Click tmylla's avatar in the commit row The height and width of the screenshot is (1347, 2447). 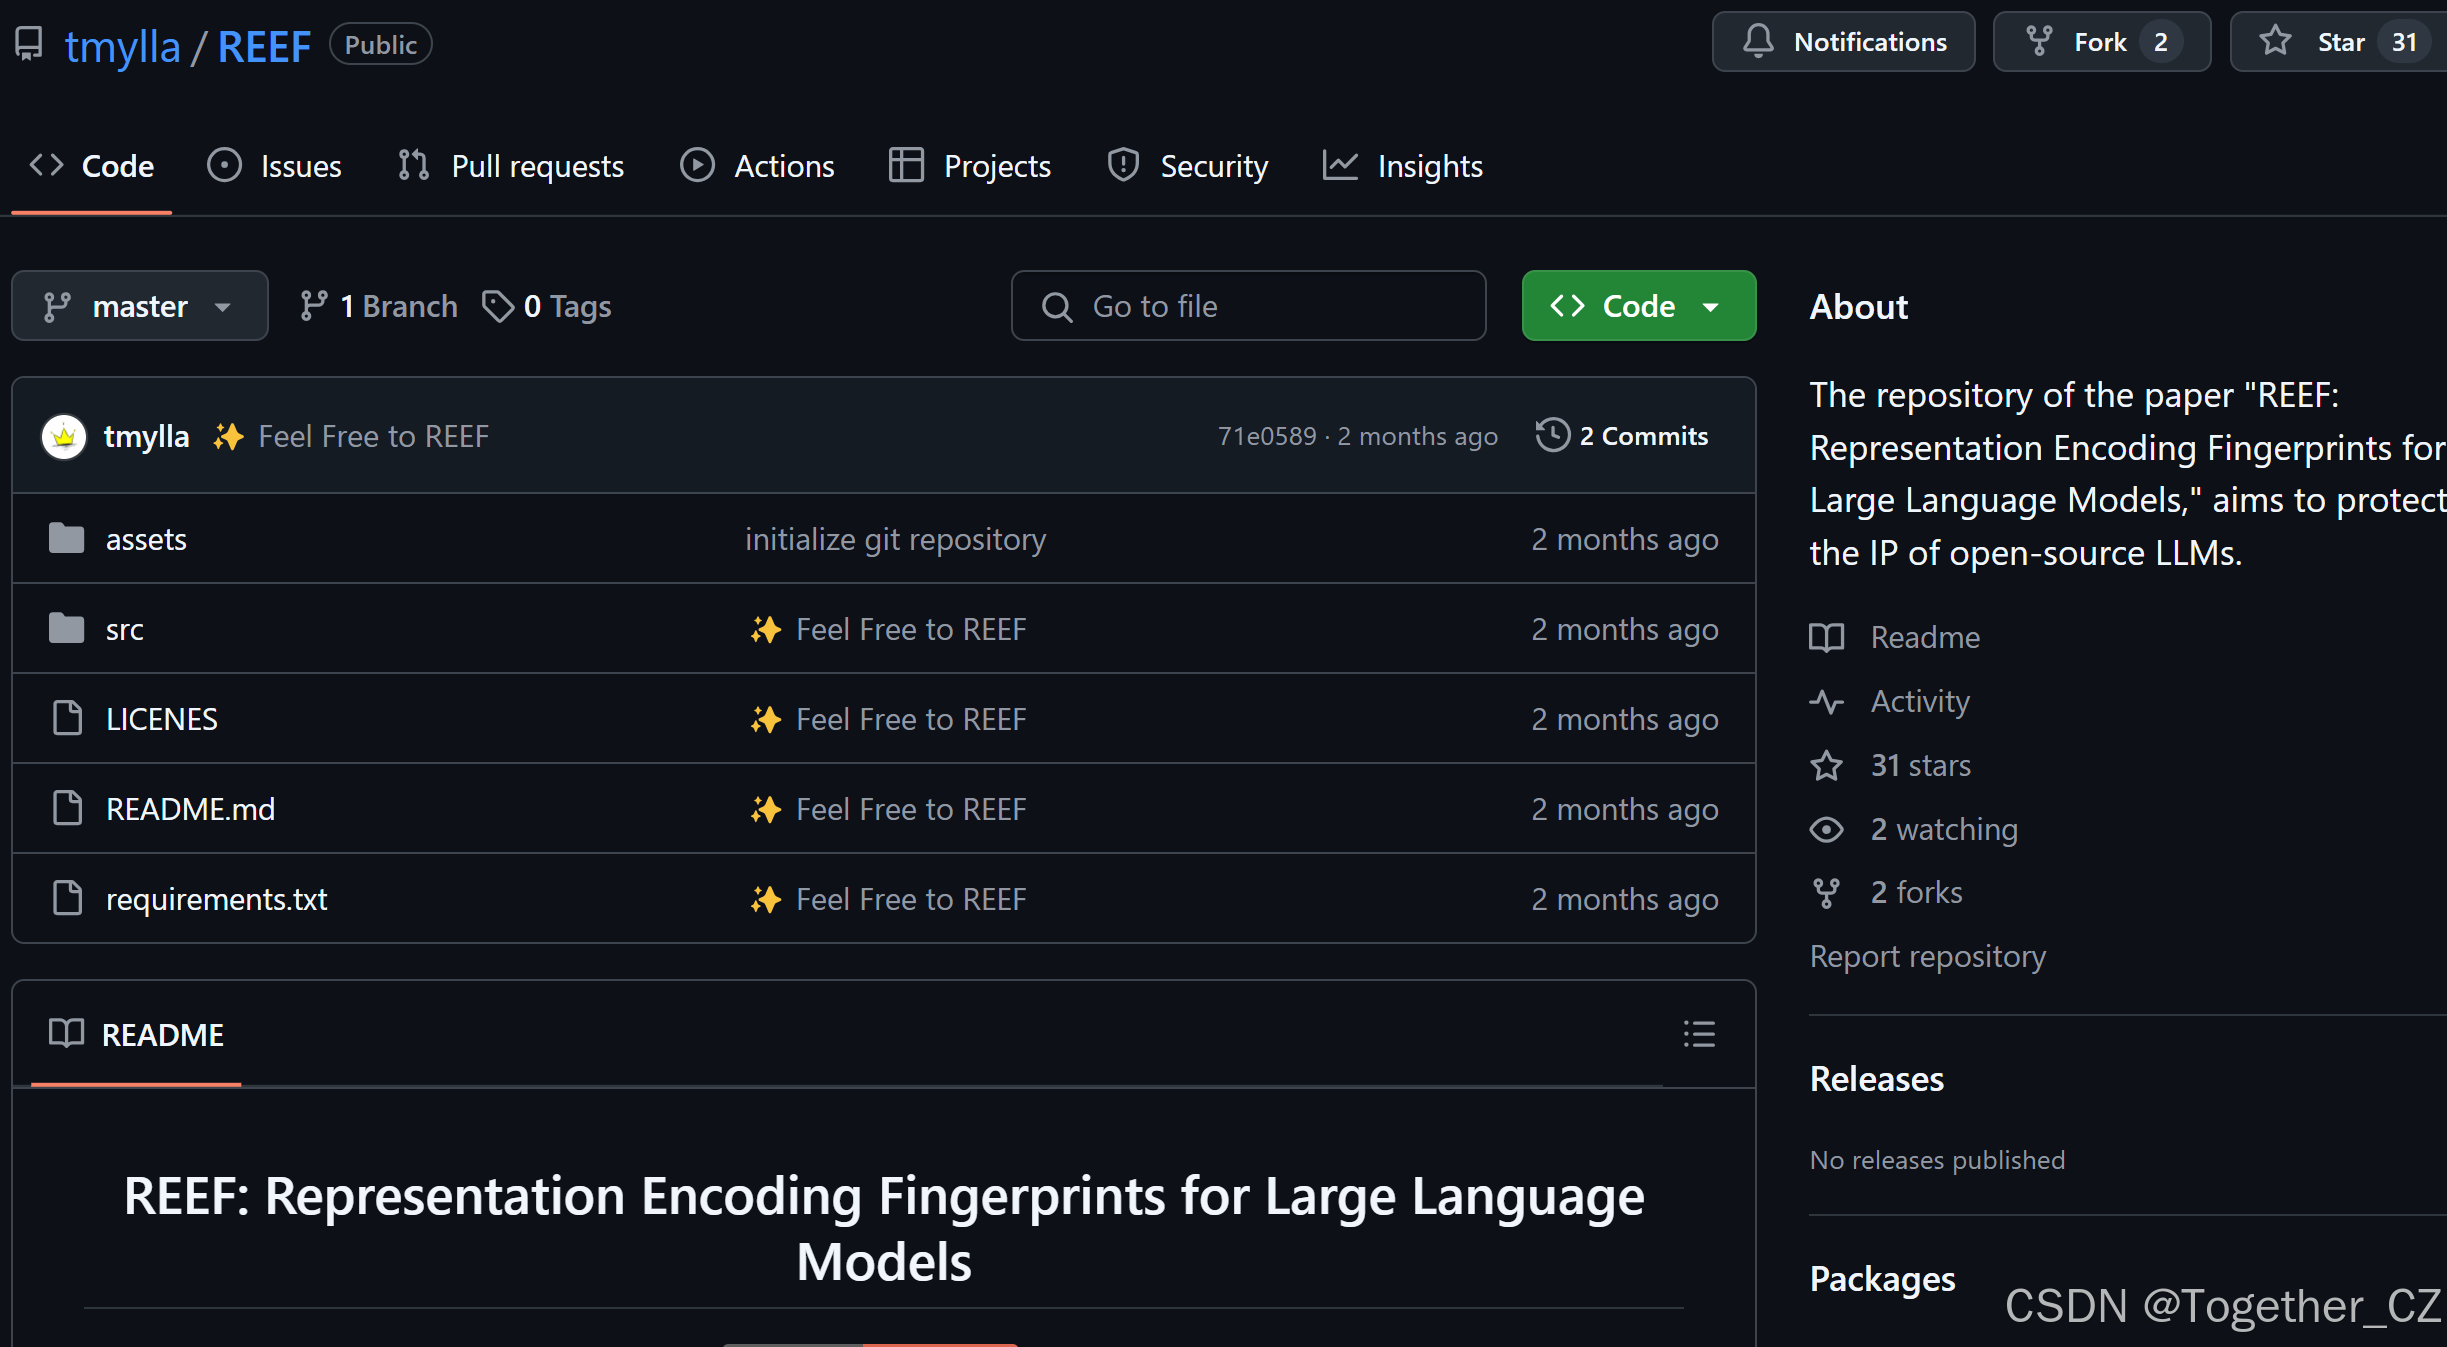(63, 436)
